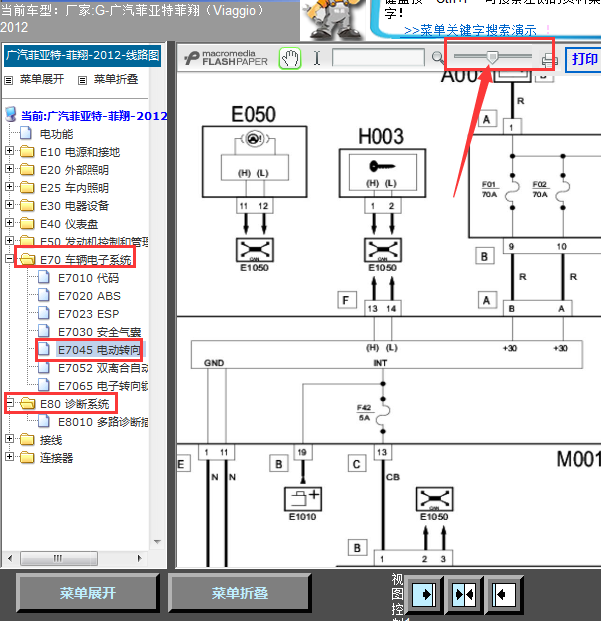This screenshot has height=621, width=601.
Task: Open E7023 ESP wiring diagram
Action: (x=88, y=314)
